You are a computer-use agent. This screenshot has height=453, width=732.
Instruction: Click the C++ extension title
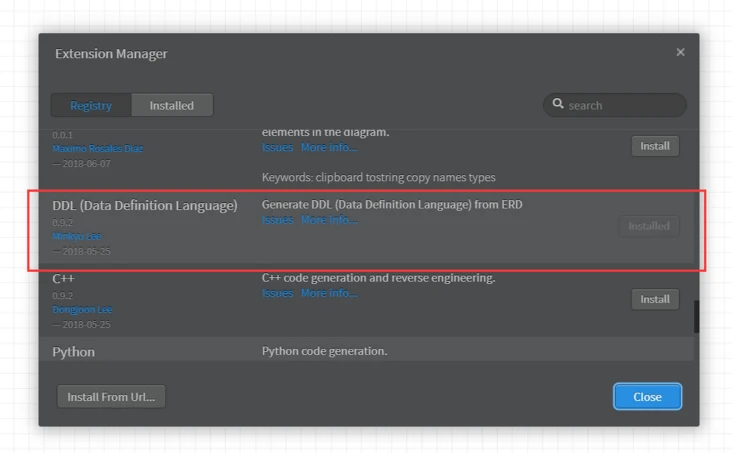click(x=63, y=279)
